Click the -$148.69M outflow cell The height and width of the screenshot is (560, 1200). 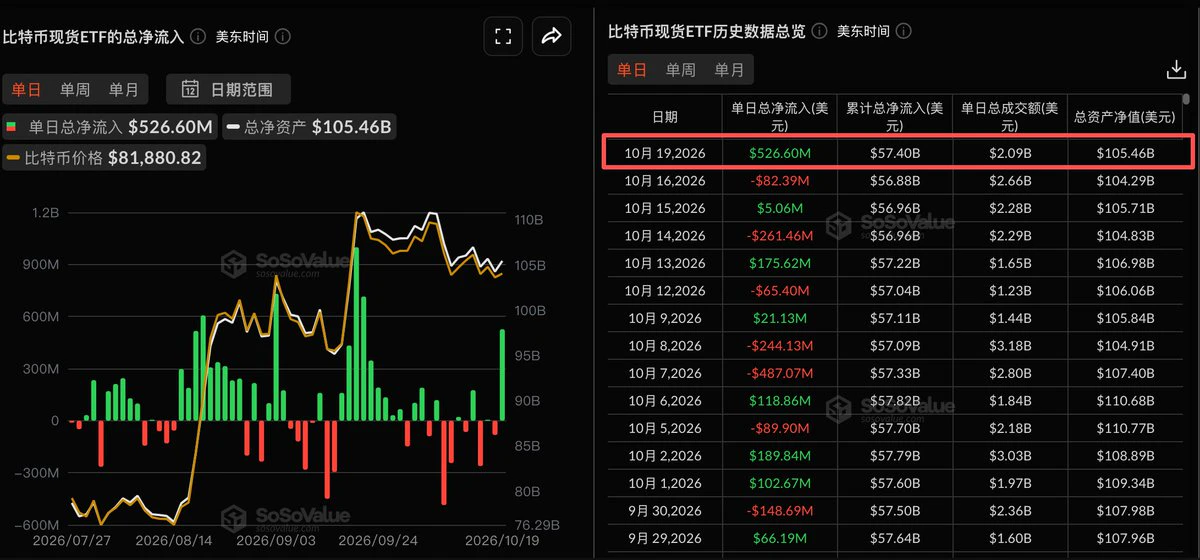[780, 511]
